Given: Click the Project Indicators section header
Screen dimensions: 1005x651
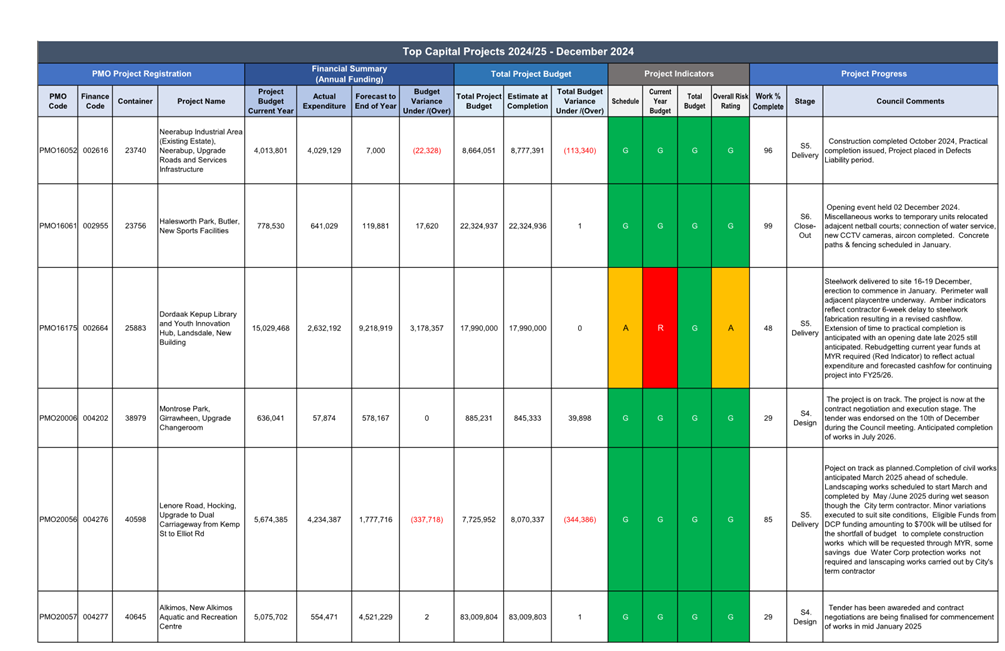Looking at the screenshot, I should pyautogui.click(x=678, y=74).
